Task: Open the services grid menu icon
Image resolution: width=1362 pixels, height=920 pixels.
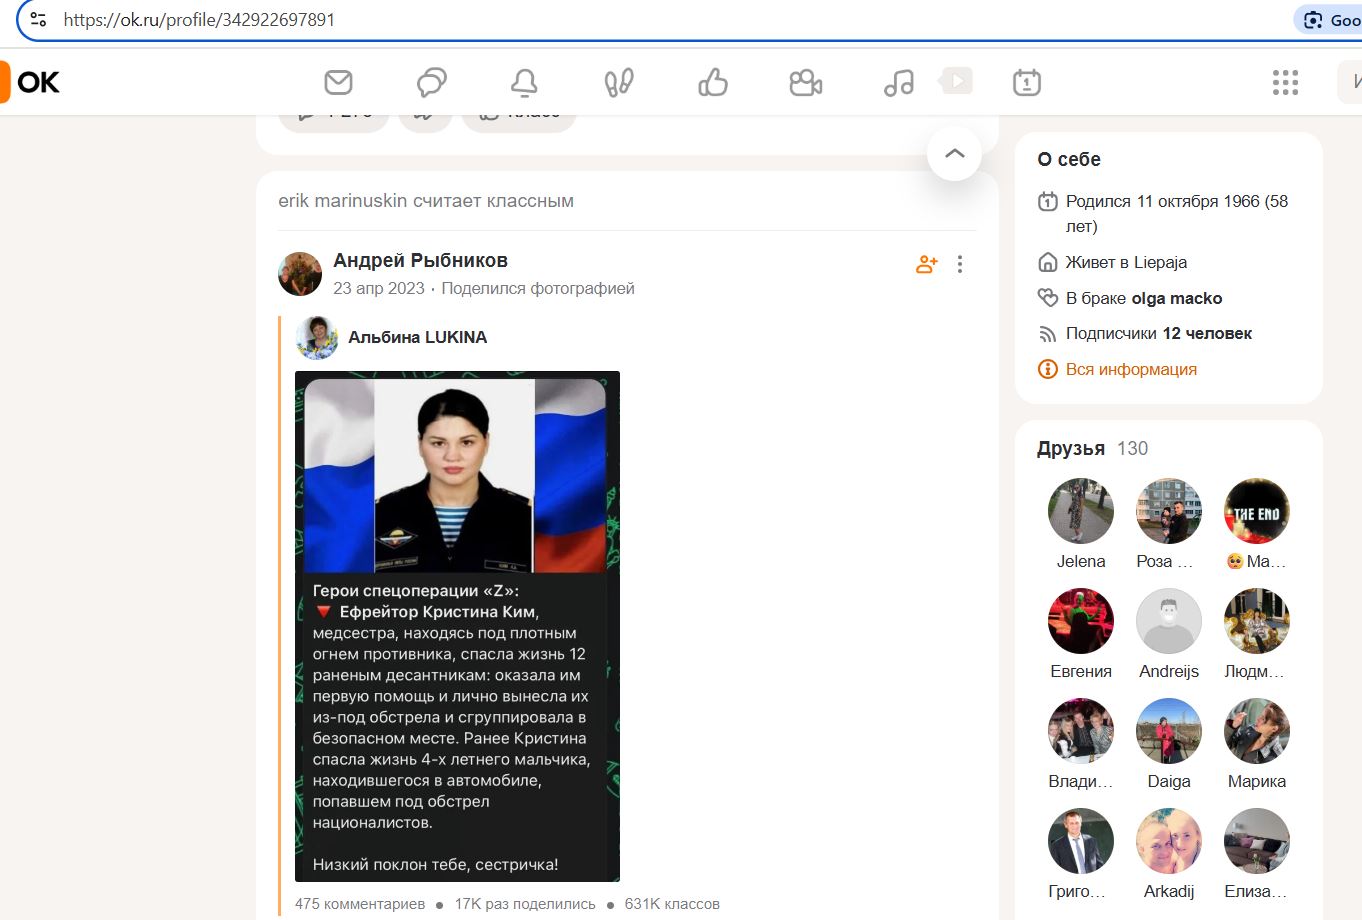Action: point(1285,82)
